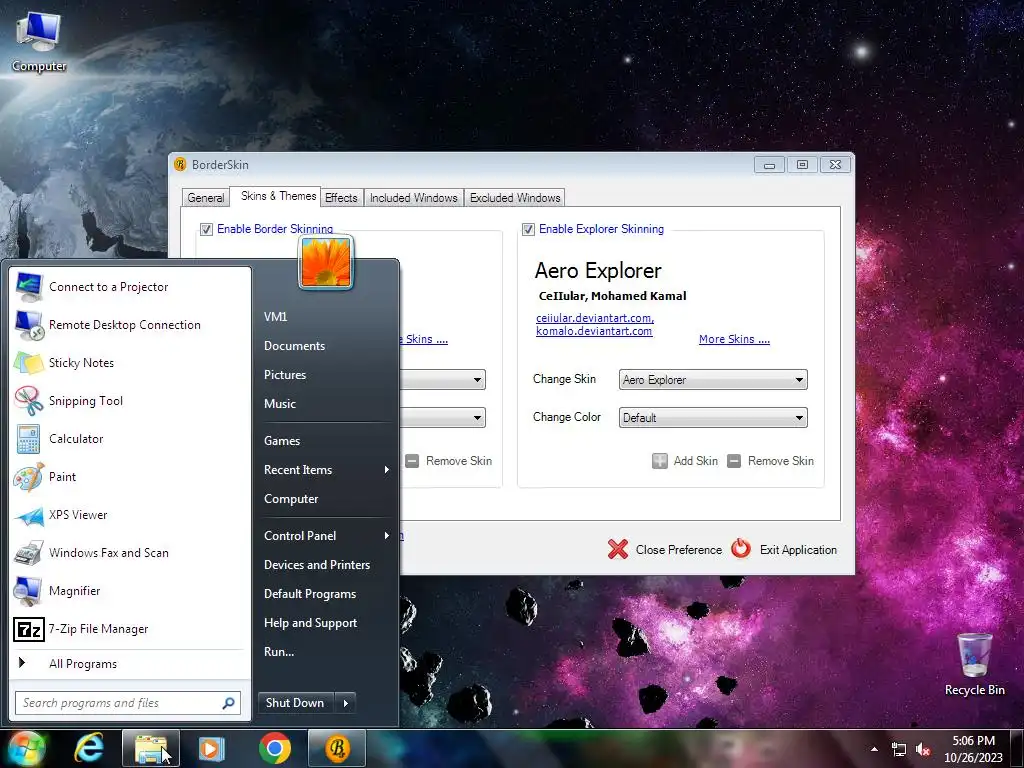The height and width of the screenshot is (768, 1024).
Task: Switch to the General tab
Action: (206, 198)
